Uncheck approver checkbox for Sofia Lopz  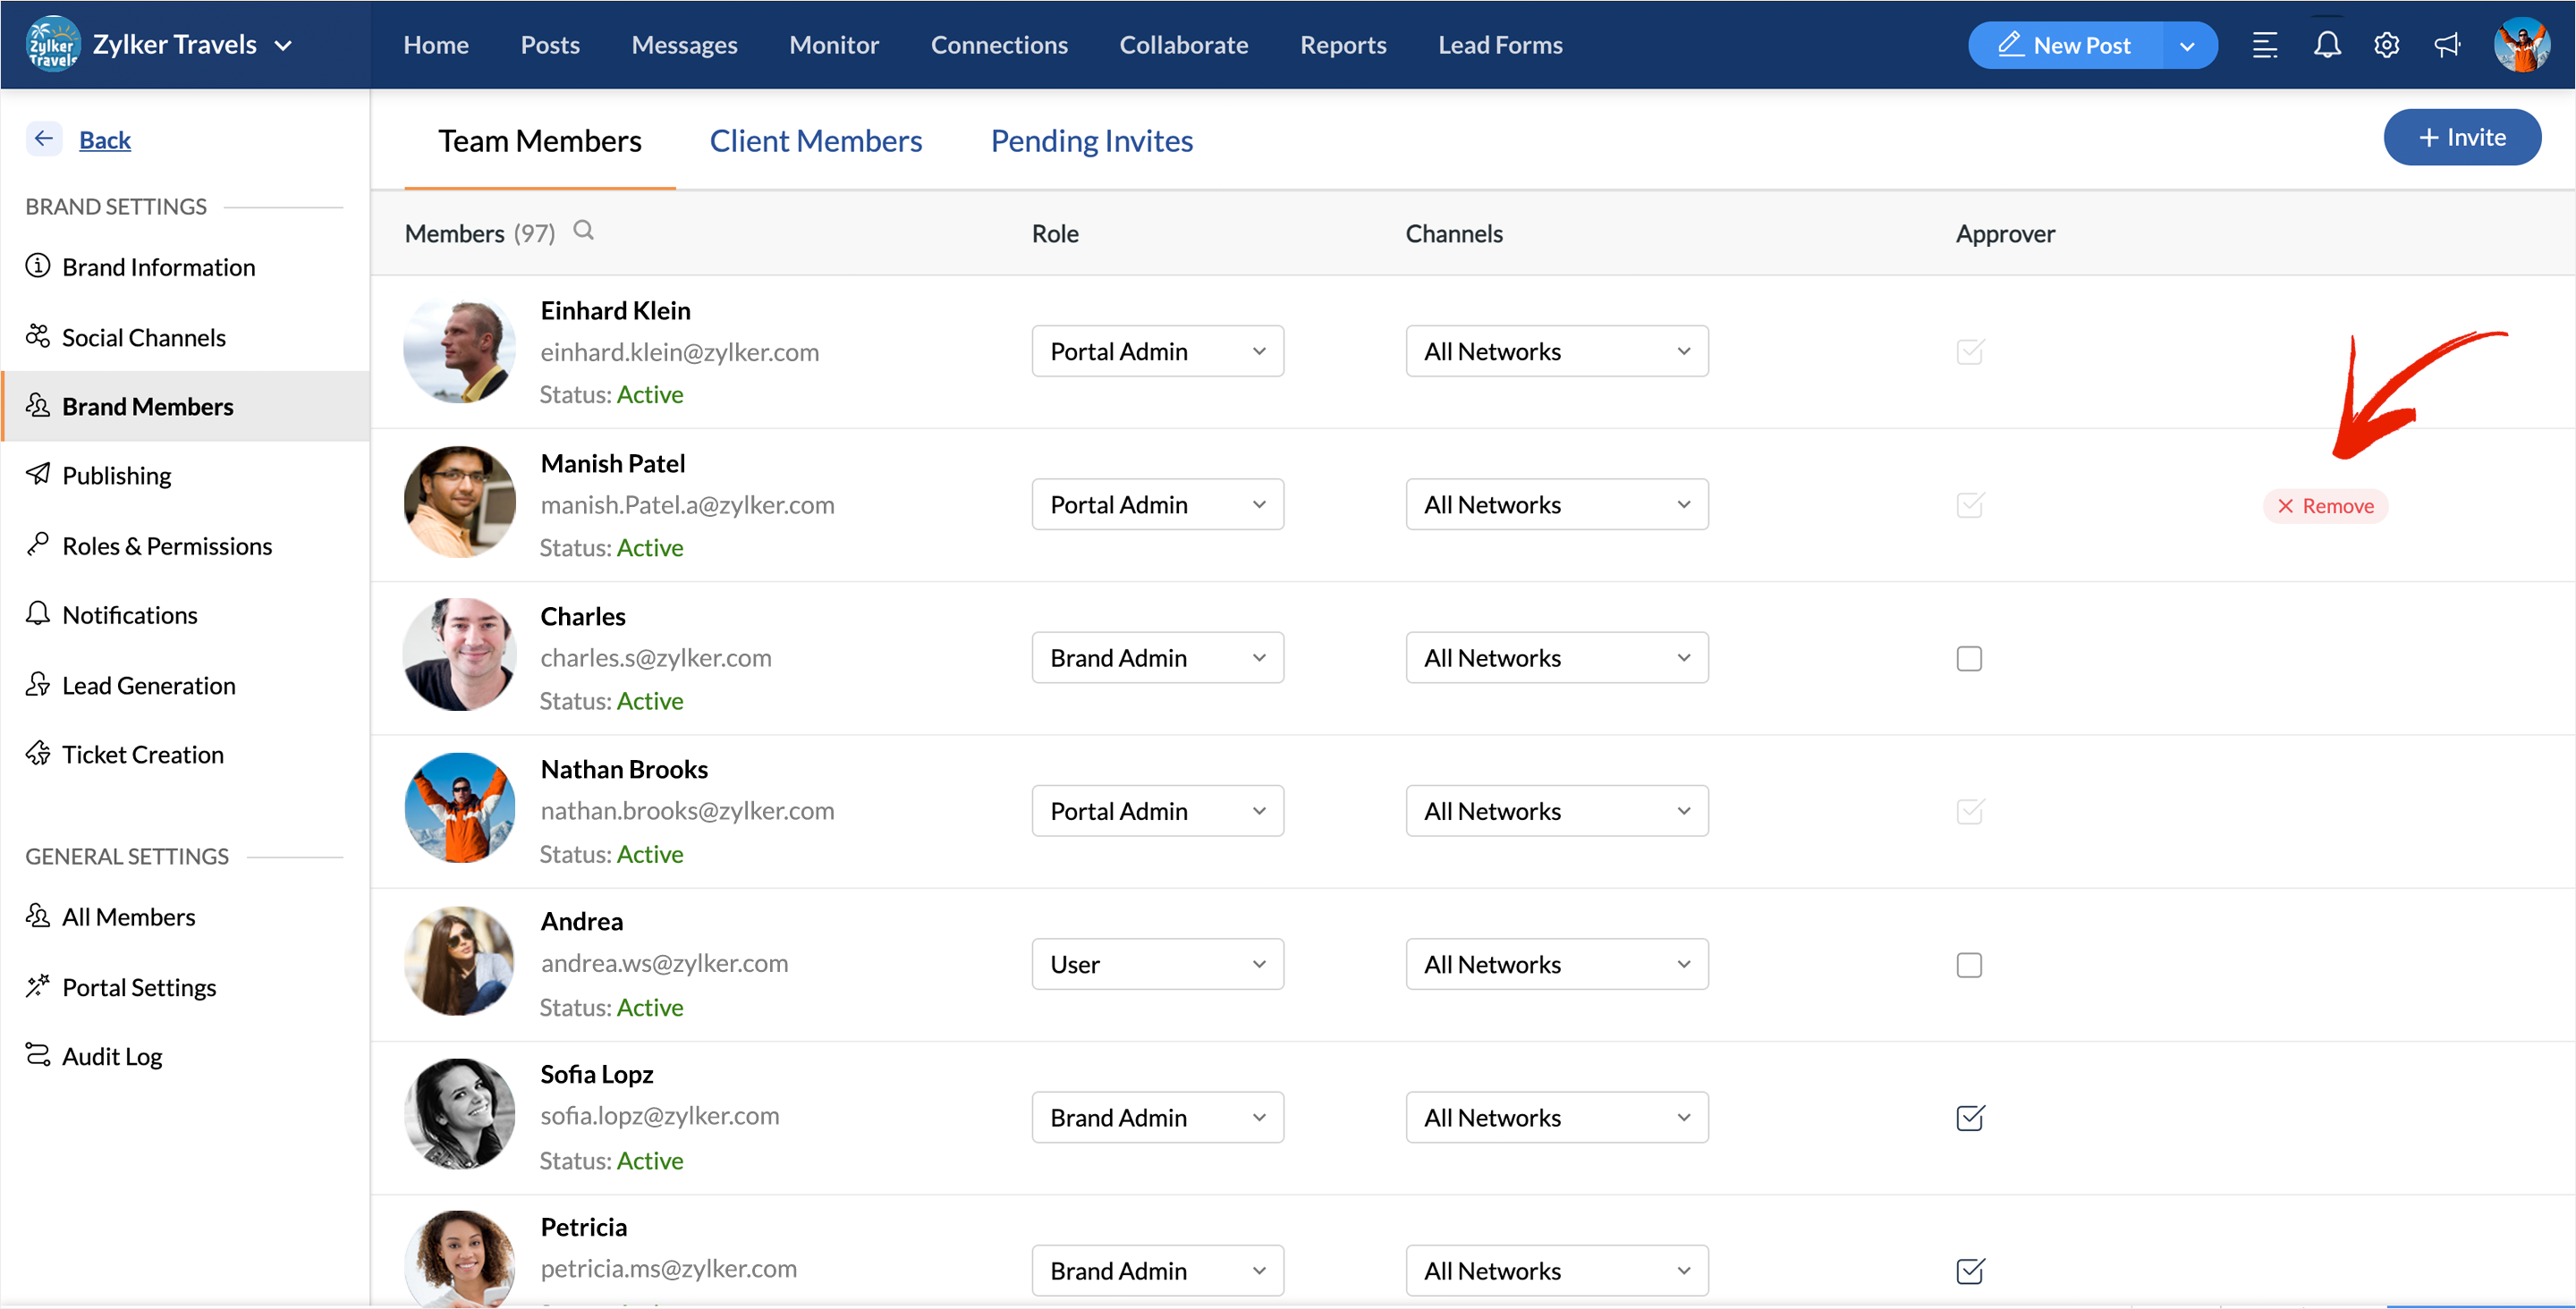[1969, 1117]
